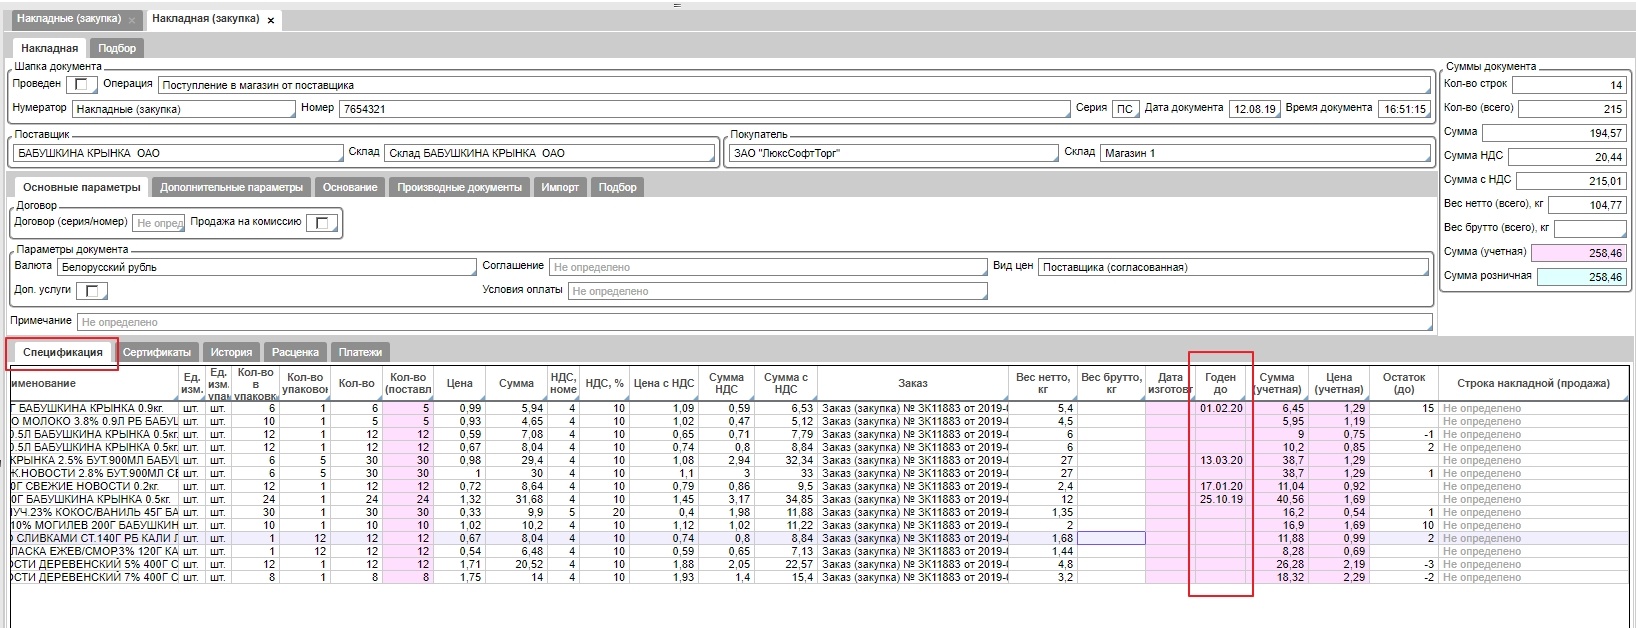Click the Примечание input field

click(754, 322)
